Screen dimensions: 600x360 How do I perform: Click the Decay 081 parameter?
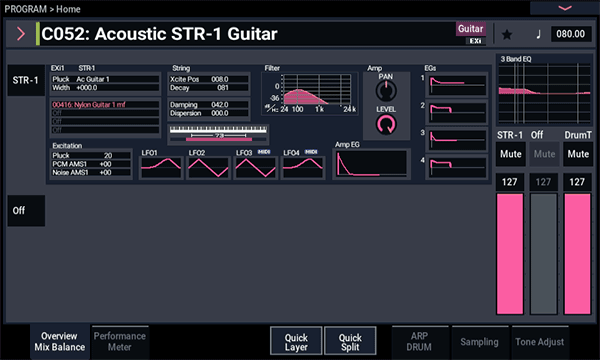(x=209, y=88)
